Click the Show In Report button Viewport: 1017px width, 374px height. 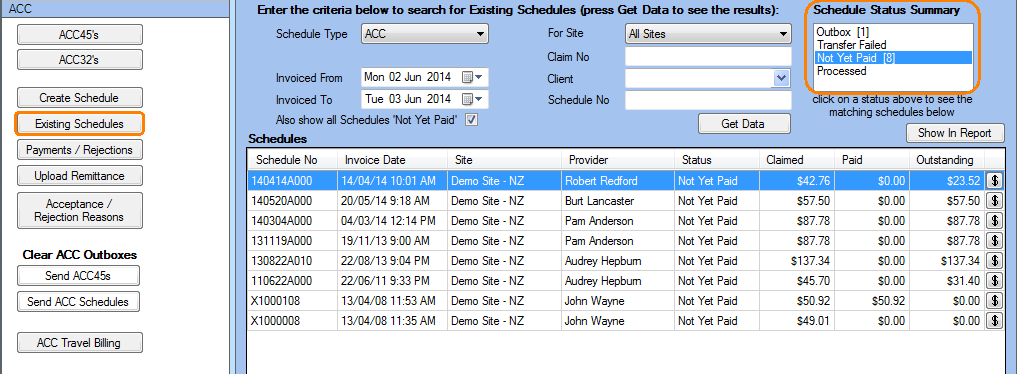(955, 133)
